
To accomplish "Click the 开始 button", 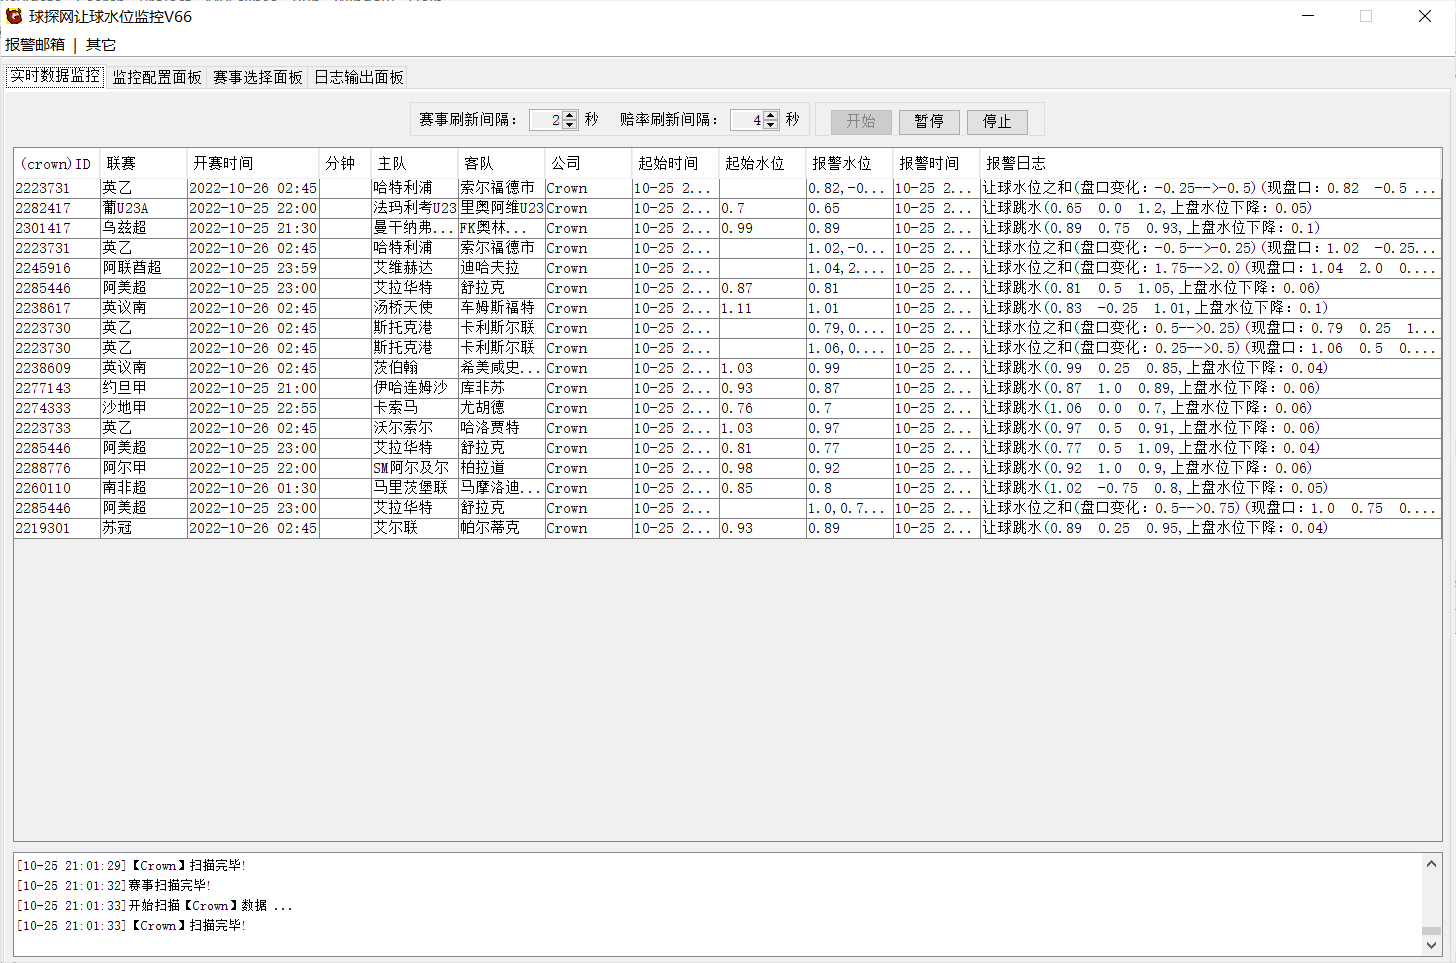I will tap(861, 121).
